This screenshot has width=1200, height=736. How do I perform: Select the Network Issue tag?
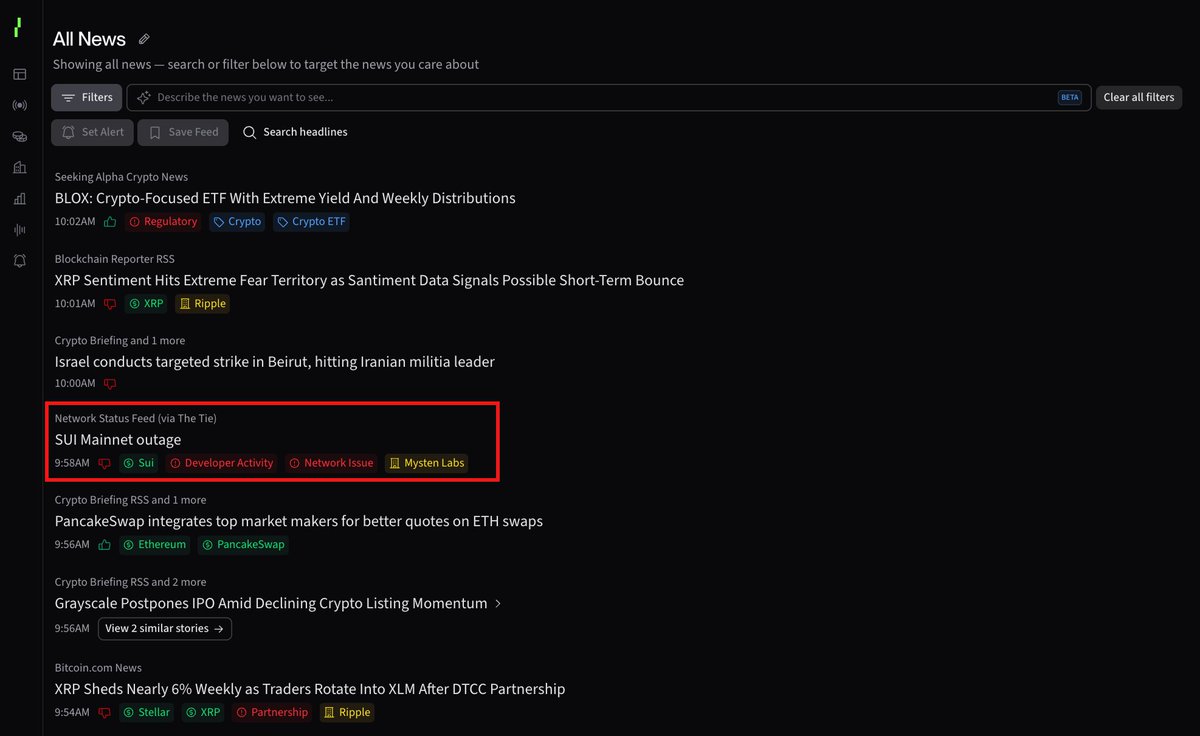[x=332, y=463]
